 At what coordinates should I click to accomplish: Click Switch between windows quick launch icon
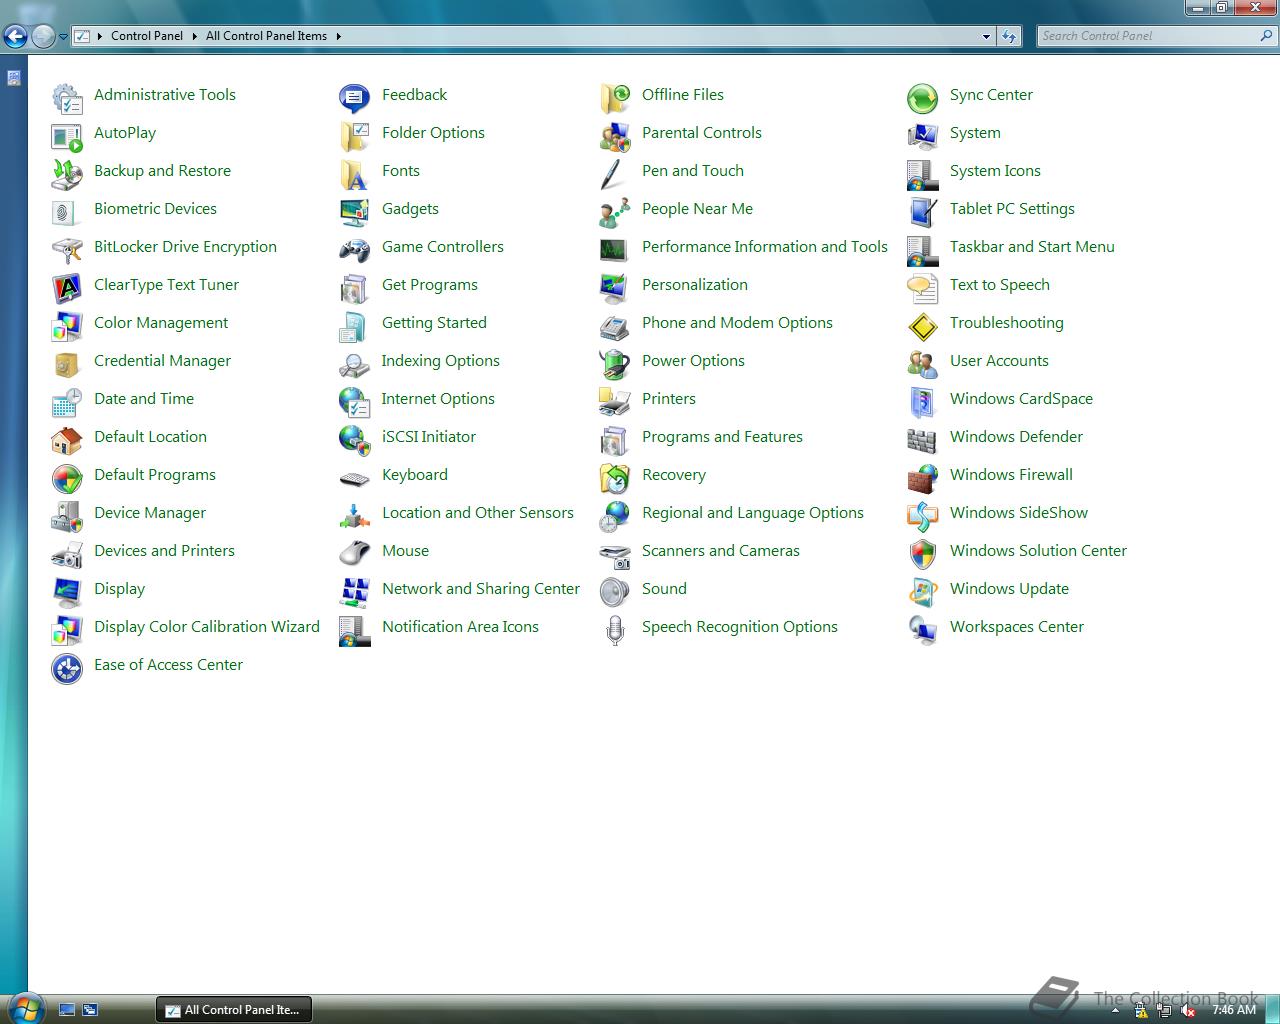point(90,1010)
